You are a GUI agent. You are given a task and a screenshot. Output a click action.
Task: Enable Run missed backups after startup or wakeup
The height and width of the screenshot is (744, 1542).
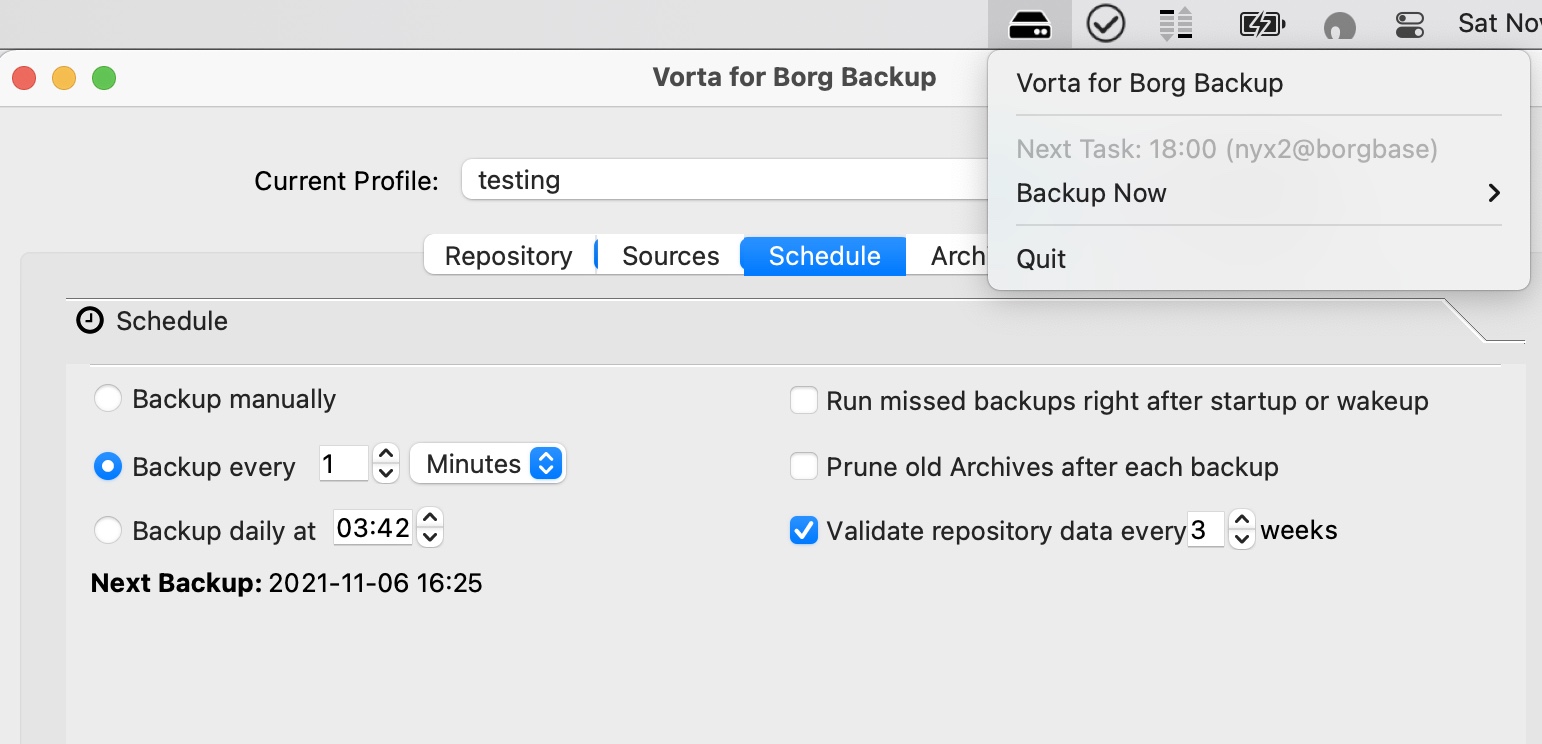(804, 400)
